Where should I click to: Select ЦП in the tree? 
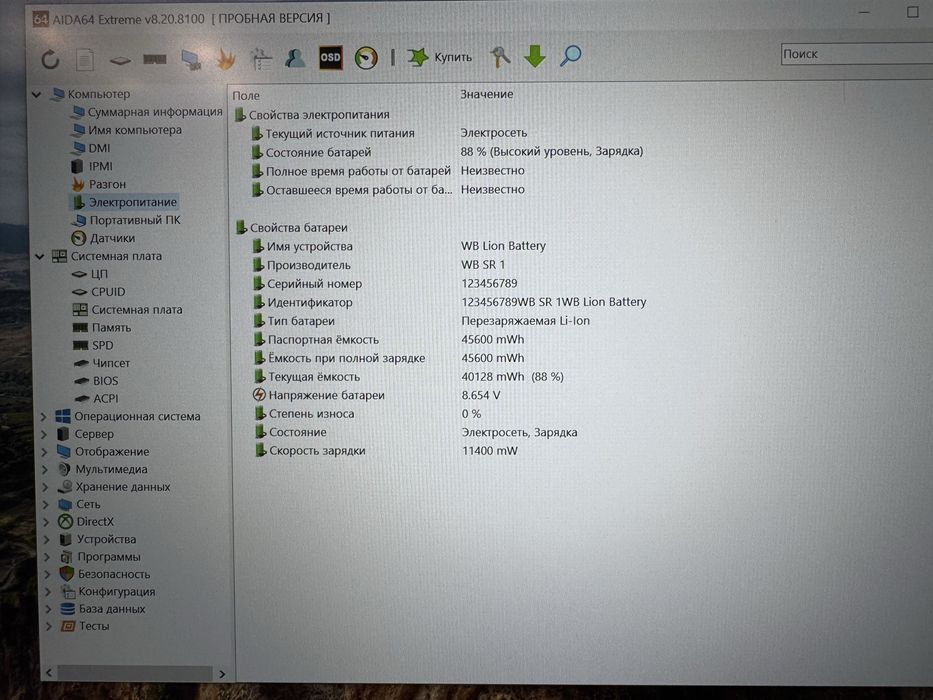coord(90,274)
